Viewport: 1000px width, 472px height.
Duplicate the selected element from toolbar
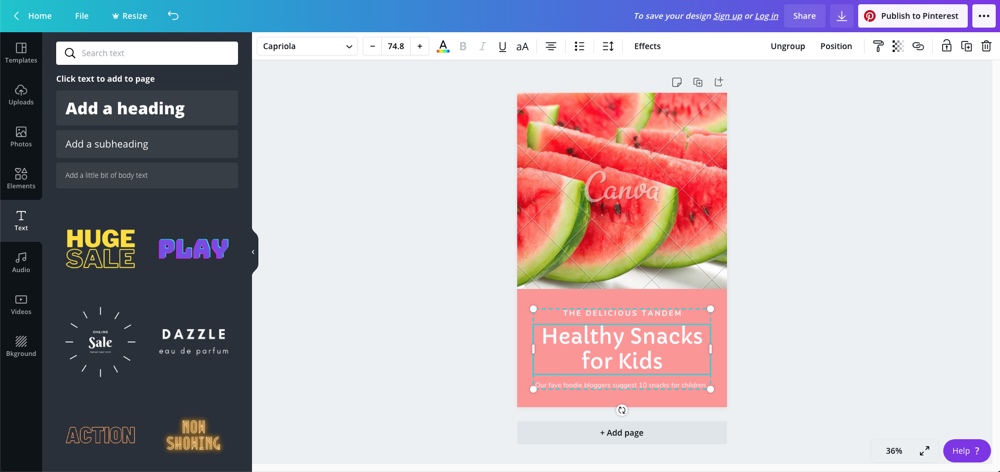pyautogui.click(x=966, y=46)
